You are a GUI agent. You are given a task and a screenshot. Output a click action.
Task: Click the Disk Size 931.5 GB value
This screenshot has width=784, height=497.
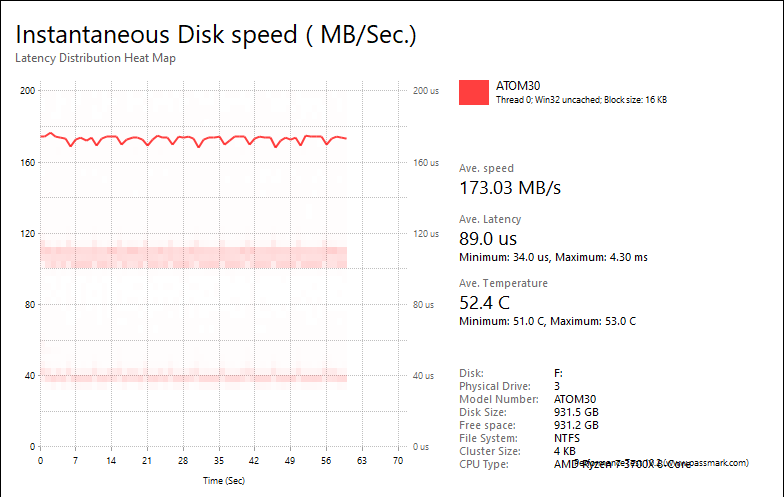(x=576, y=412)
